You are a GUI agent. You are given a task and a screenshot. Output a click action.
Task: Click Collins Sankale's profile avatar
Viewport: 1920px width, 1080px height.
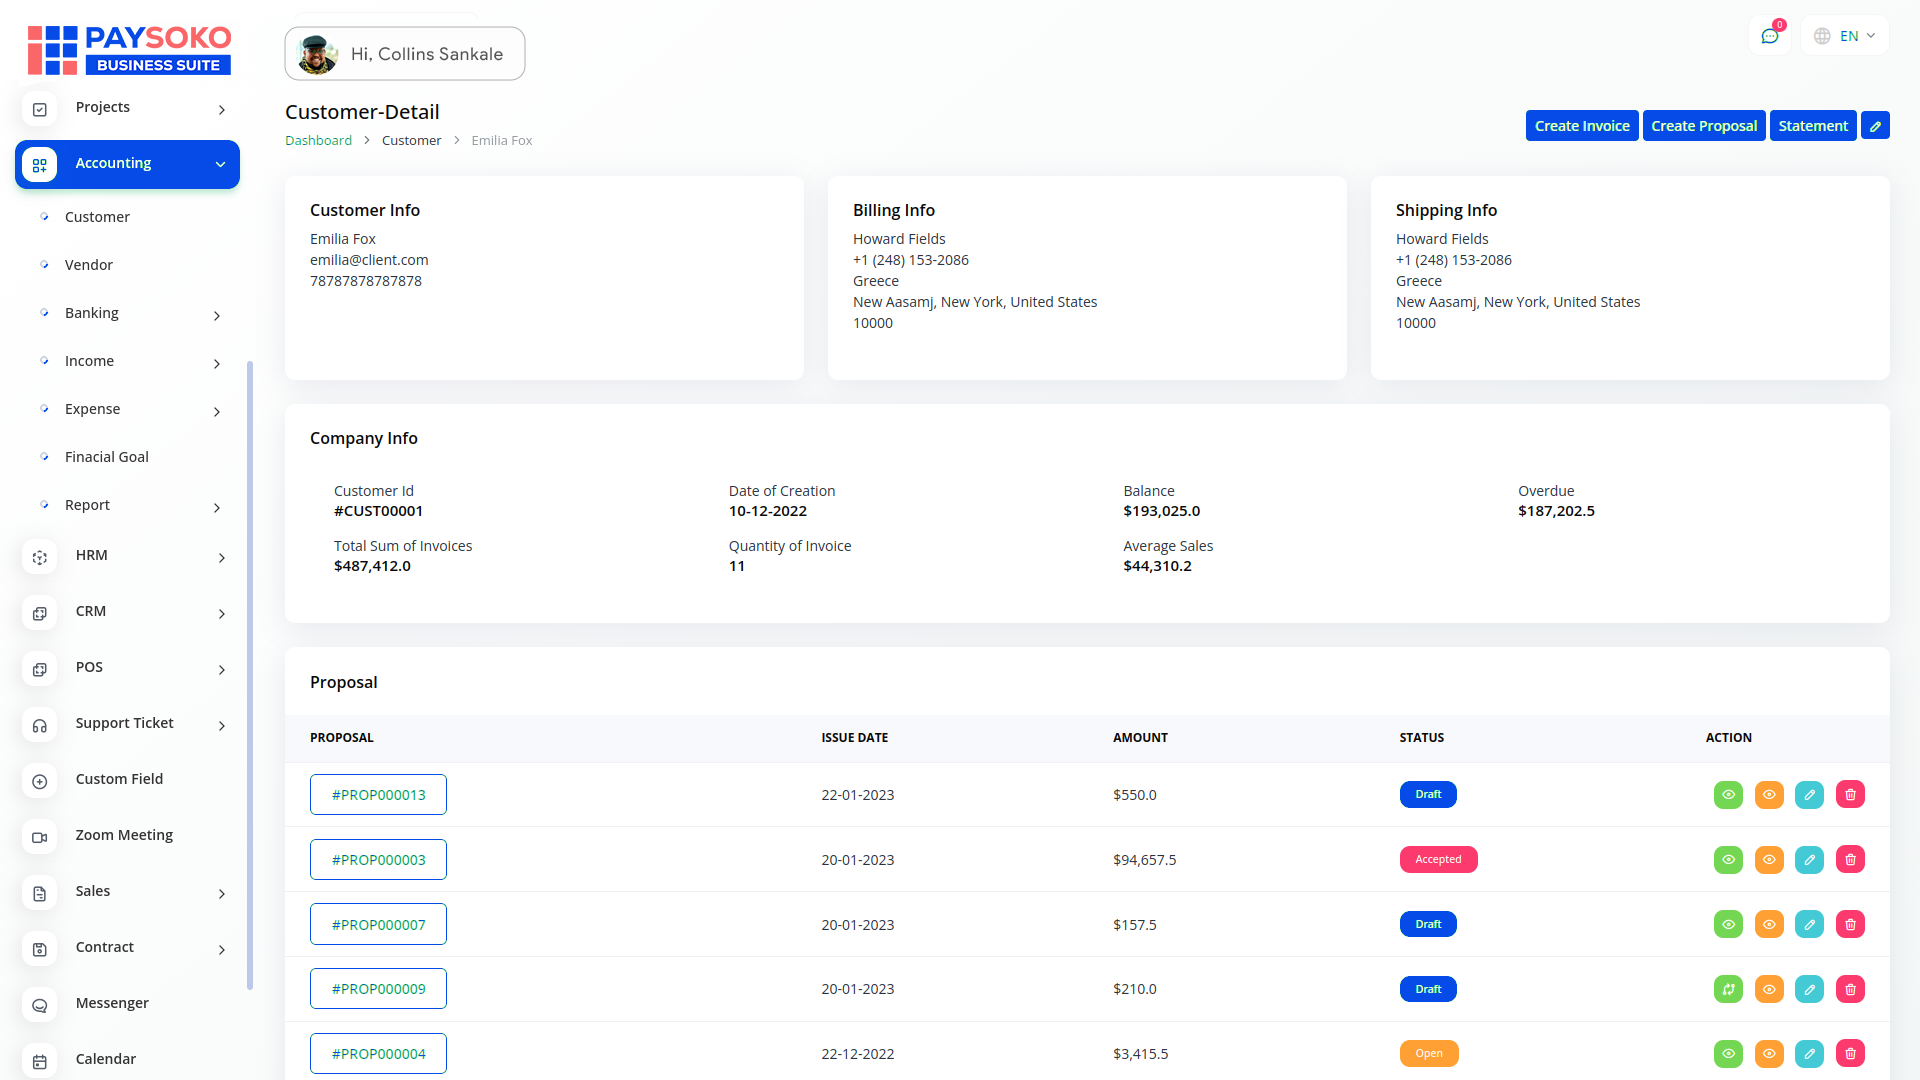pos(318,54)
